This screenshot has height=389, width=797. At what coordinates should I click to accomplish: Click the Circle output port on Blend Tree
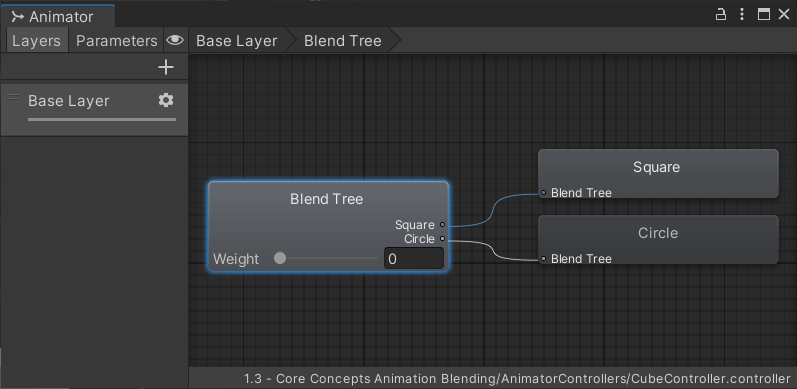pyautogui.click(x=442, y=238)
